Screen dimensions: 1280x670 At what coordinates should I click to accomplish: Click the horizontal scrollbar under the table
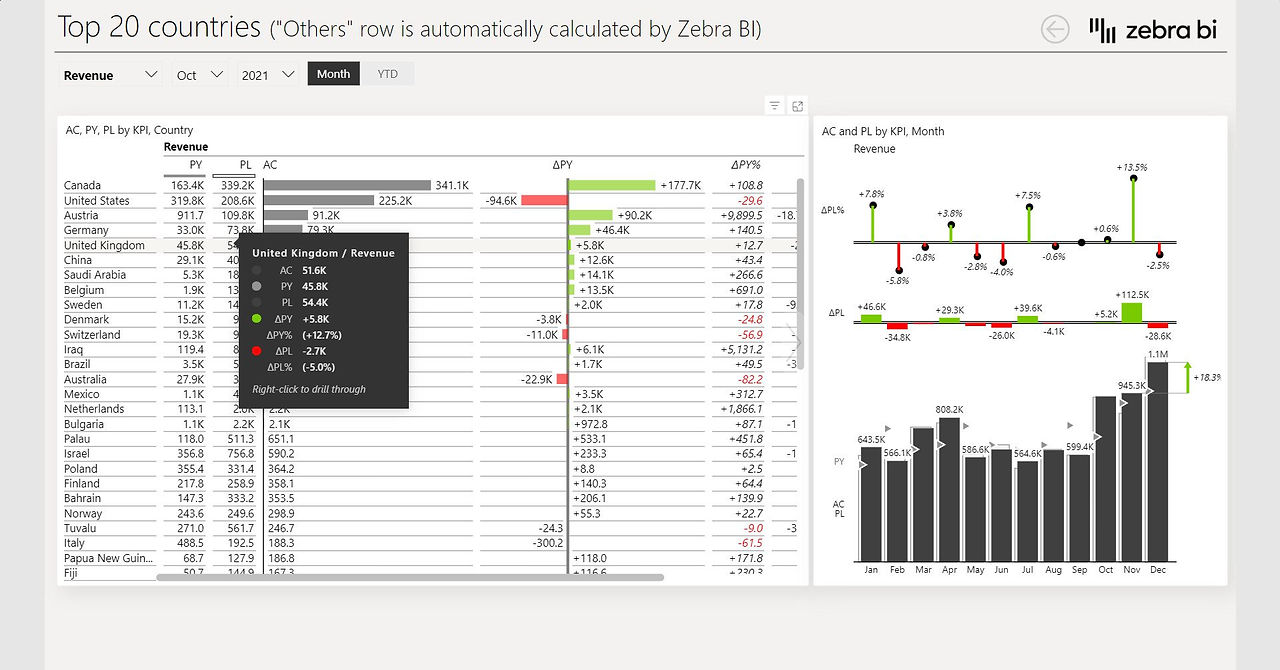(410, 577)
